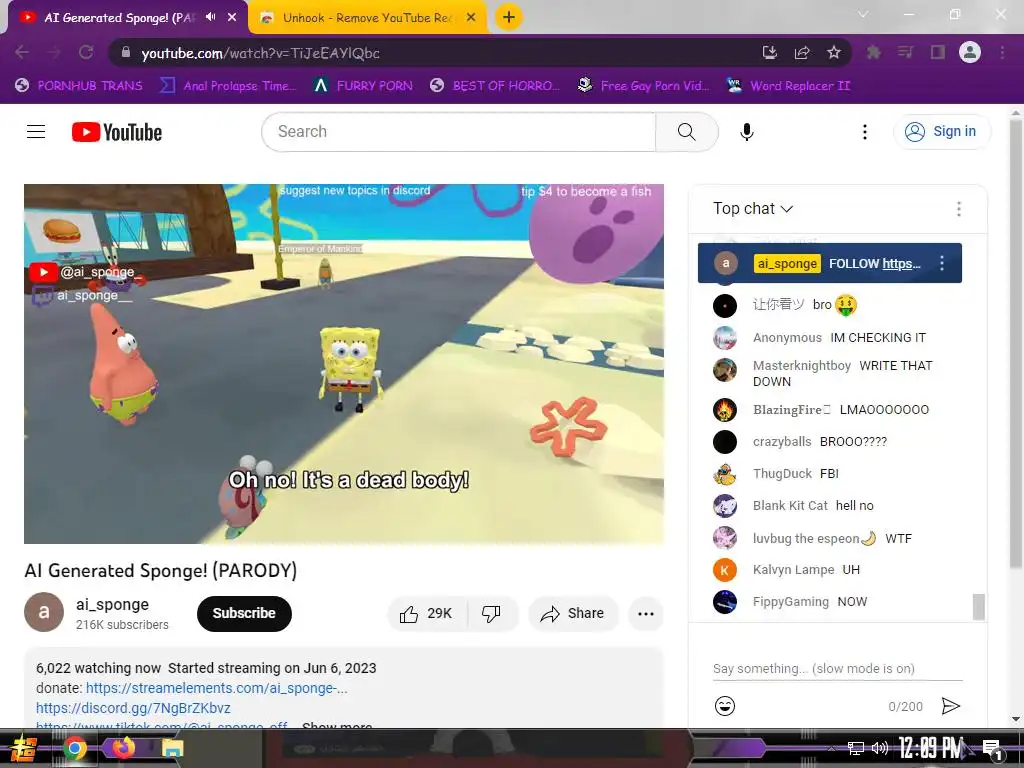Click ThugDuck FBI chat message

coord(839,473)
